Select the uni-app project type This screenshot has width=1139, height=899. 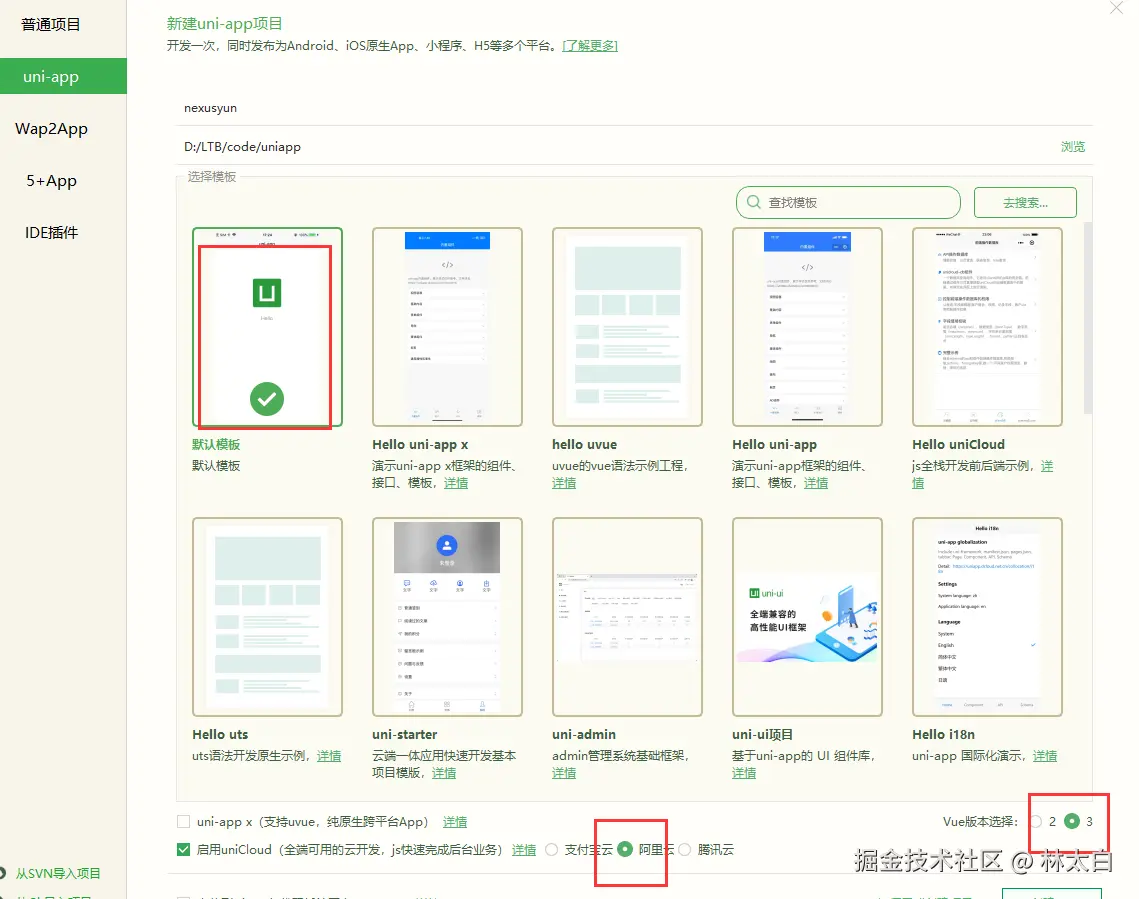coord(63,76)
